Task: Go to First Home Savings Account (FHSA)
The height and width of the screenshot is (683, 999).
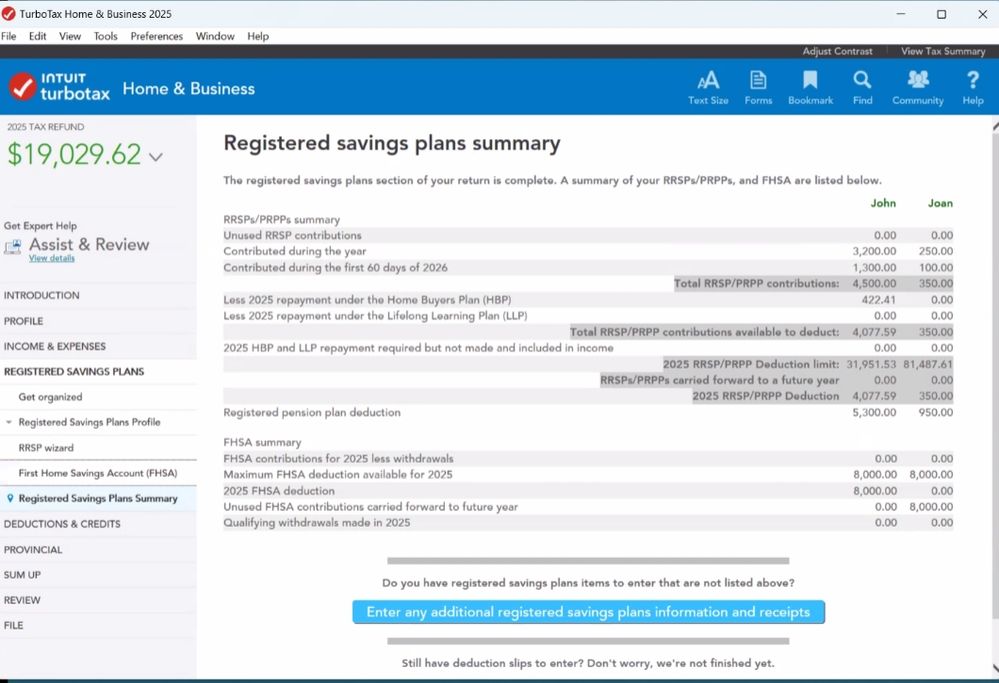Action: point(97,473)
